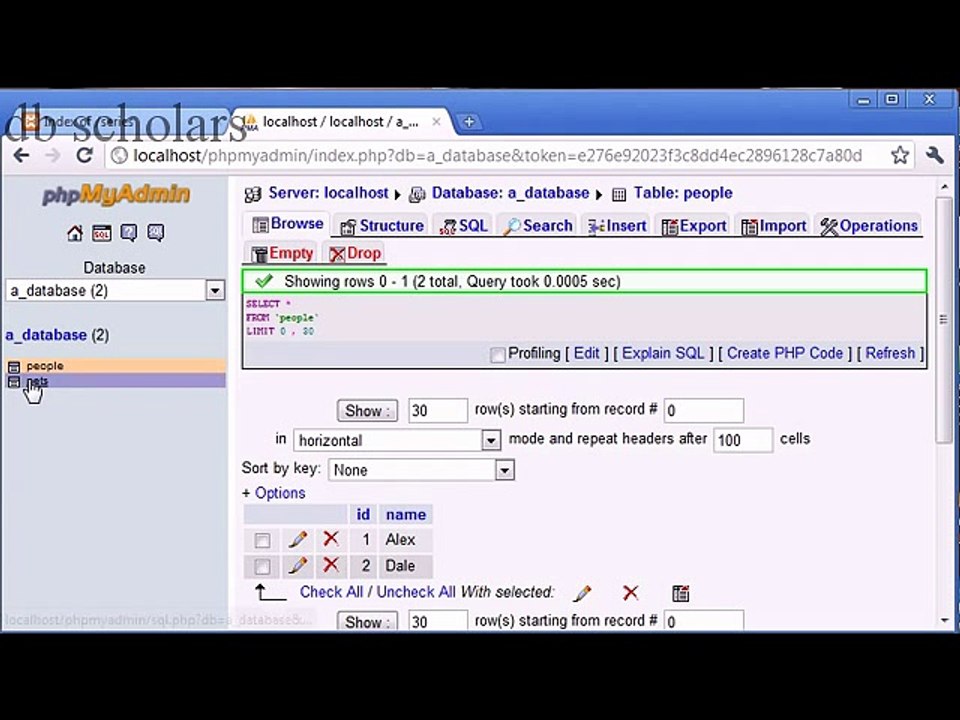Go to phpMyAdmin home icon
The width and height of the screenshot is (960, 720).
tap(75, 233)
